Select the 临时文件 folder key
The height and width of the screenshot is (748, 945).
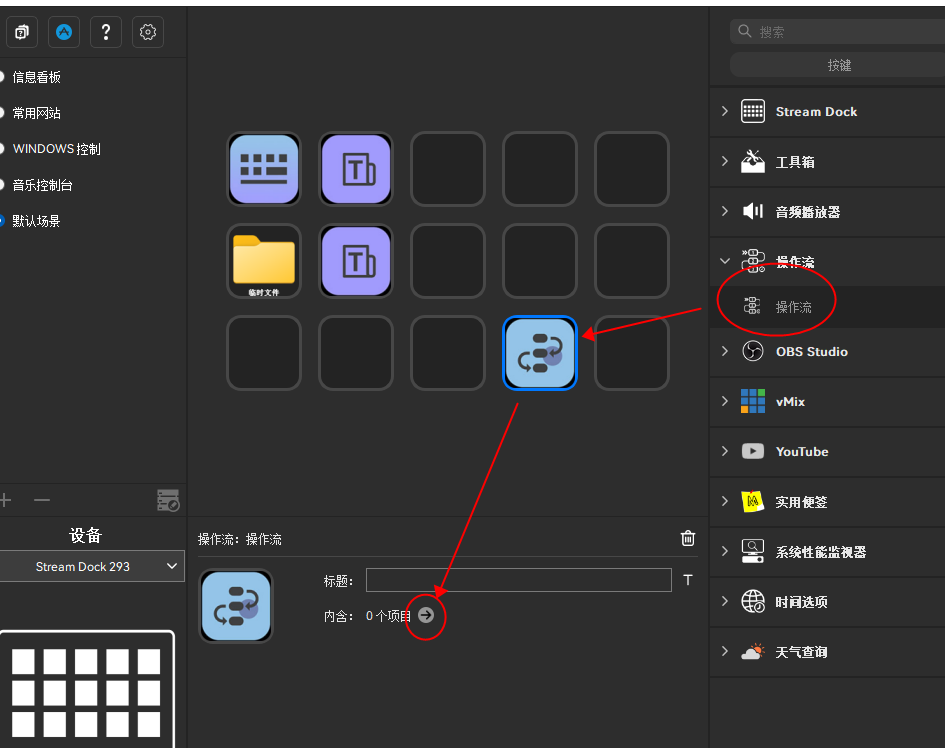point(264,261)
